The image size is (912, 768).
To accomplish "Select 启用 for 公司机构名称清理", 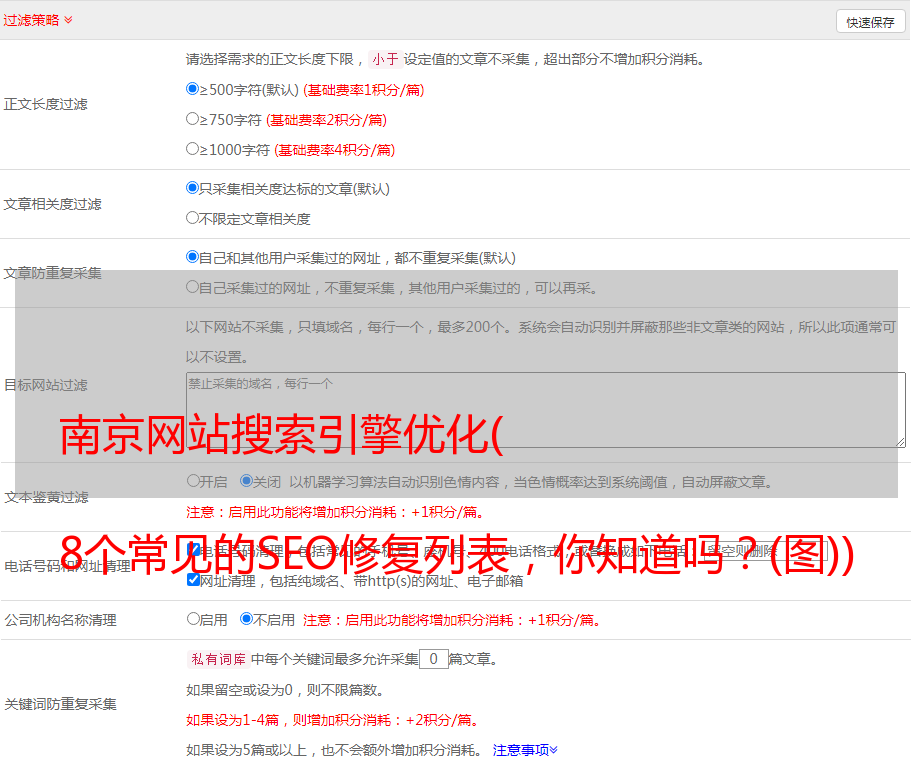I will [193, 618].
